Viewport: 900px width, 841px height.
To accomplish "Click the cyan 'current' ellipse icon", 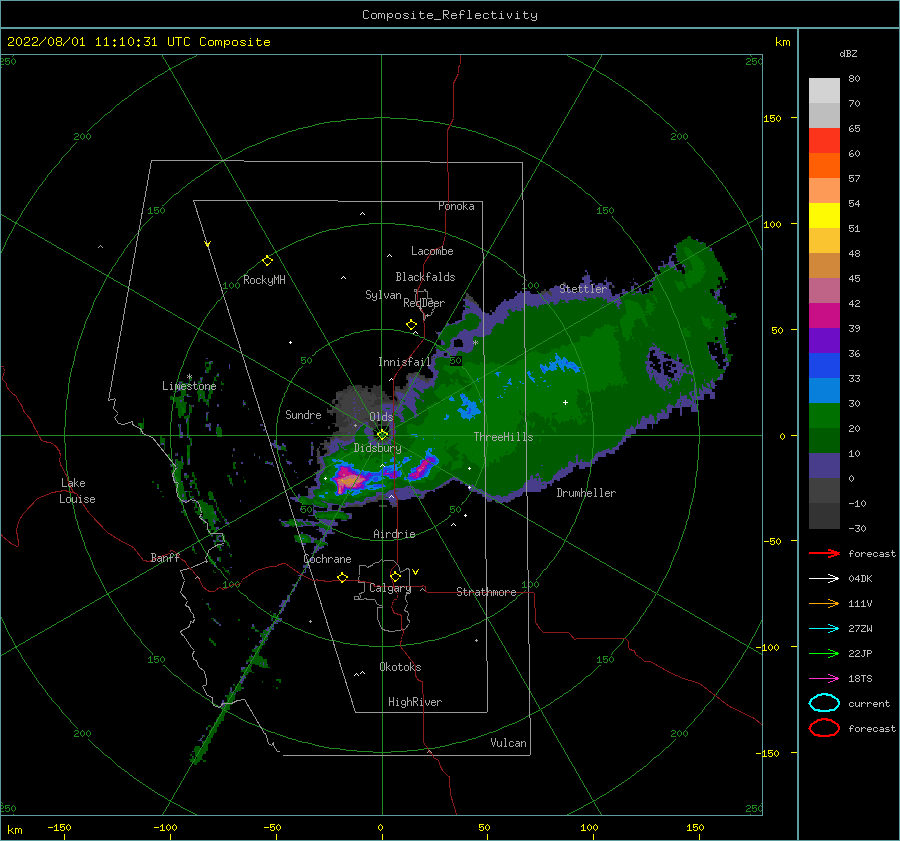I will click(x=824, y=703).
